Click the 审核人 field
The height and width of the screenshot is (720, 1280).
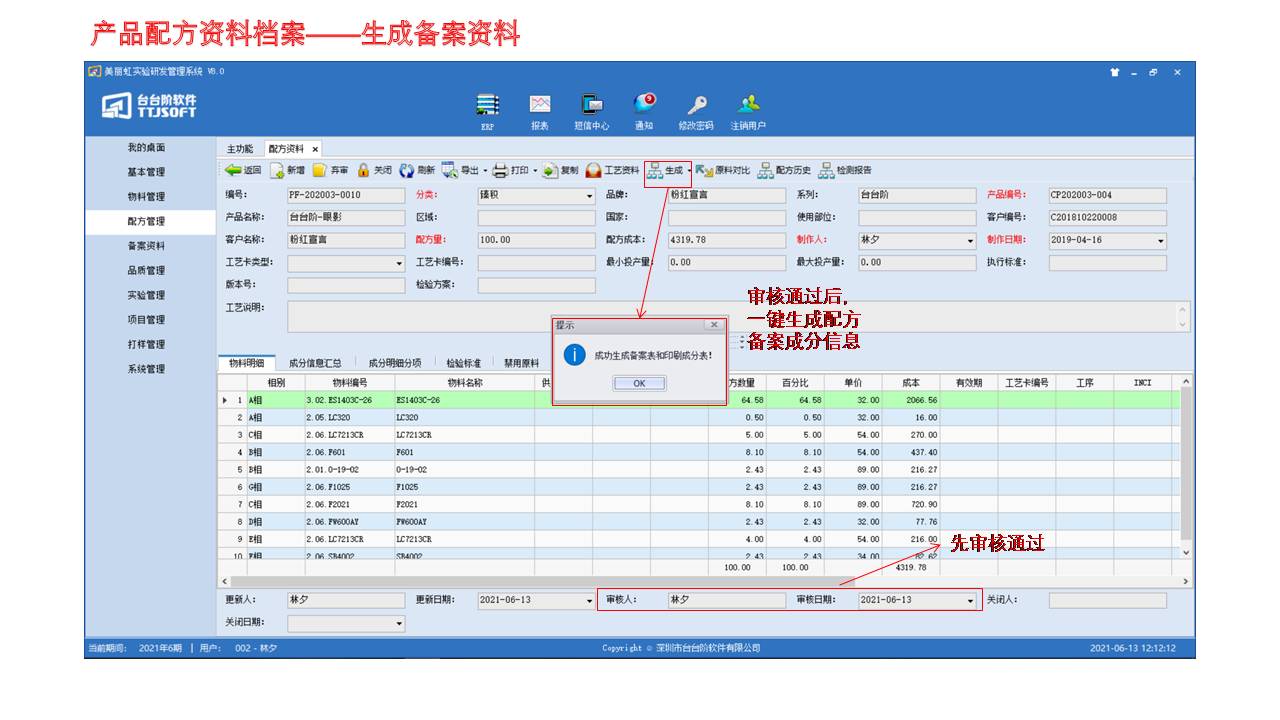coord(727,601)
